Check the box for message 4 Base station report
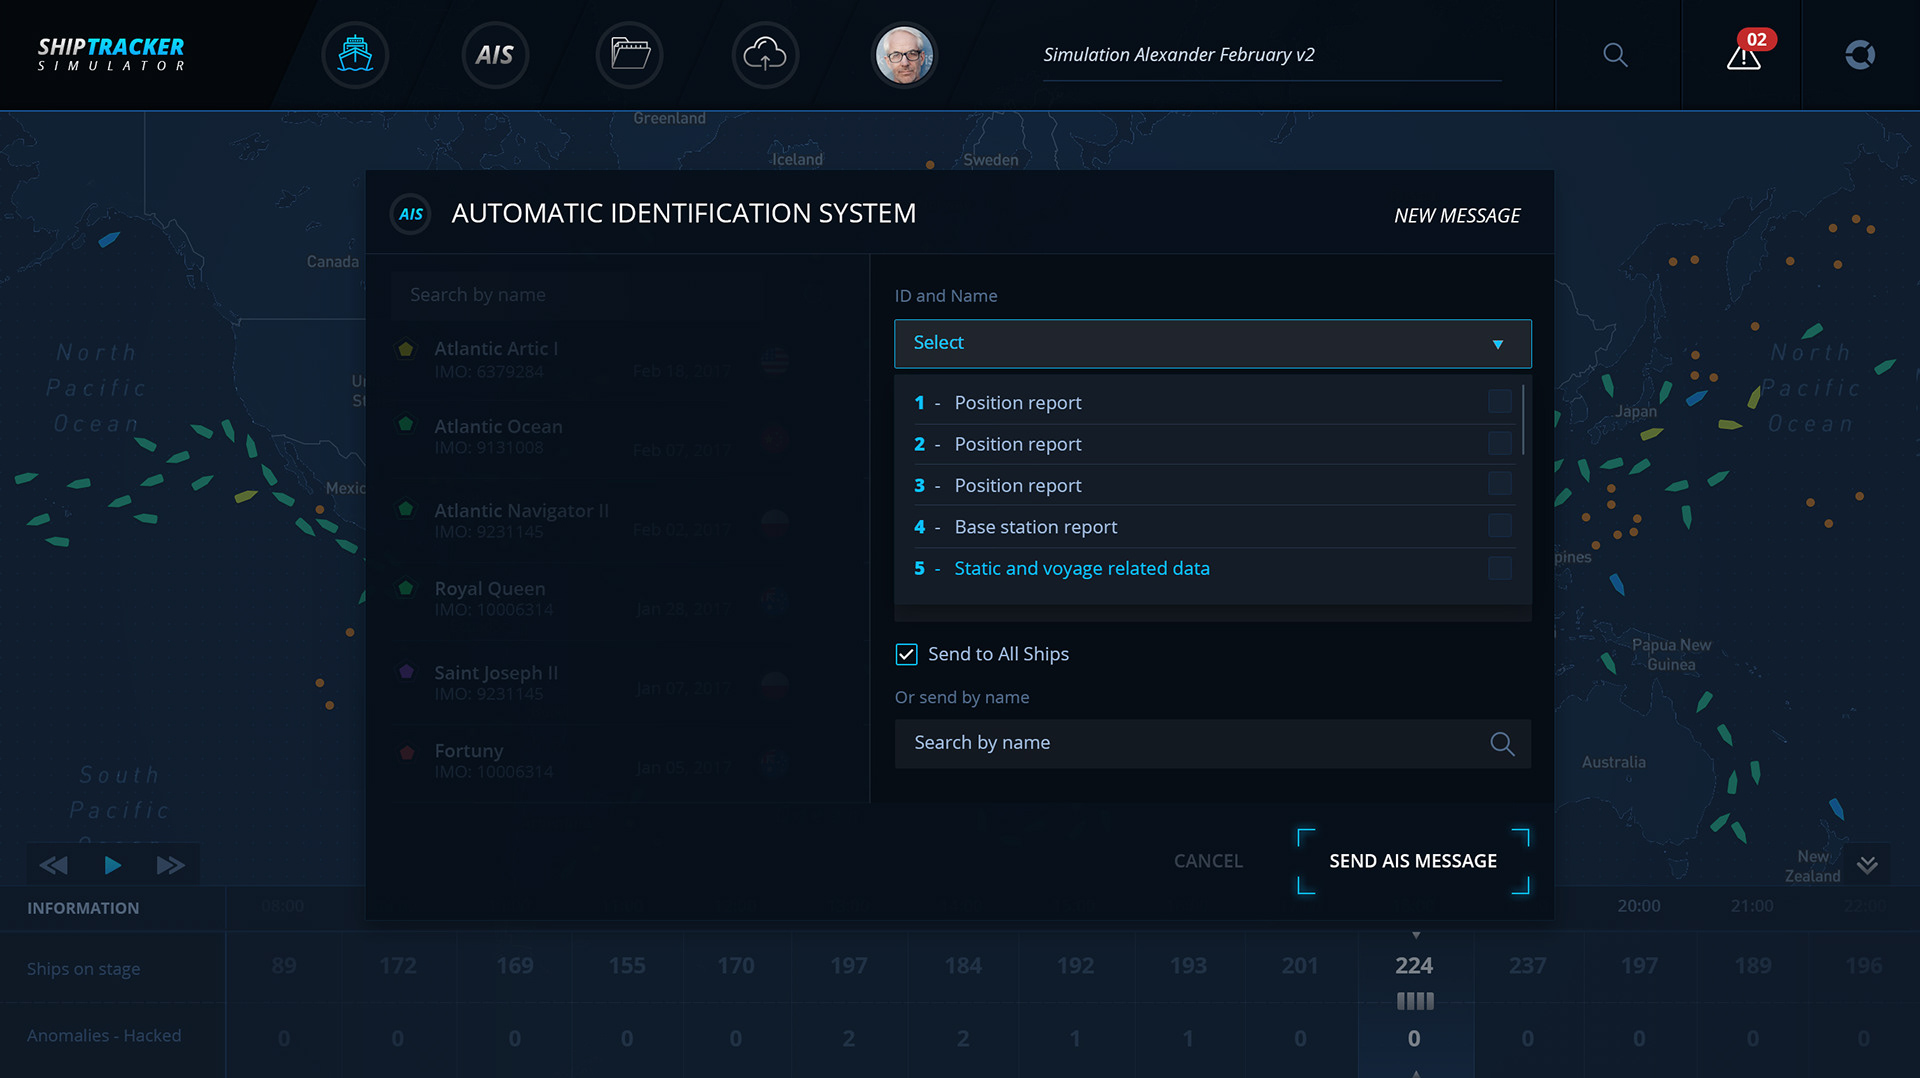 [1499, 526]
